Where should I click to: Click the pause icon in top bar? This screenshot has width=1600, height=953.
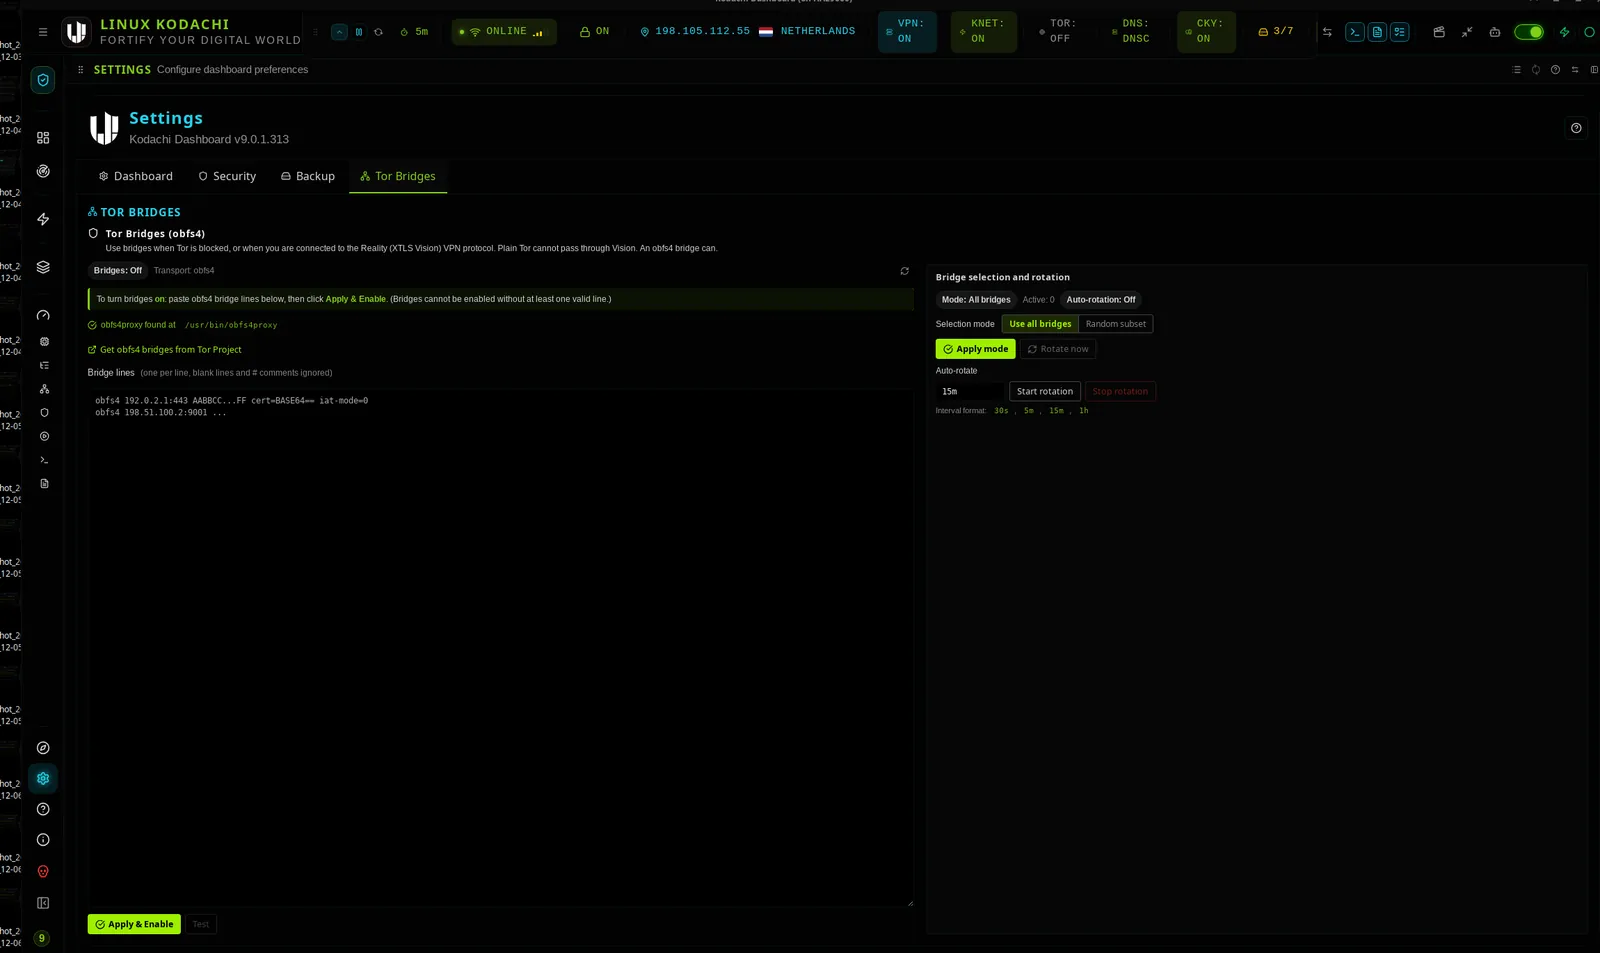(x=359, y=32)
